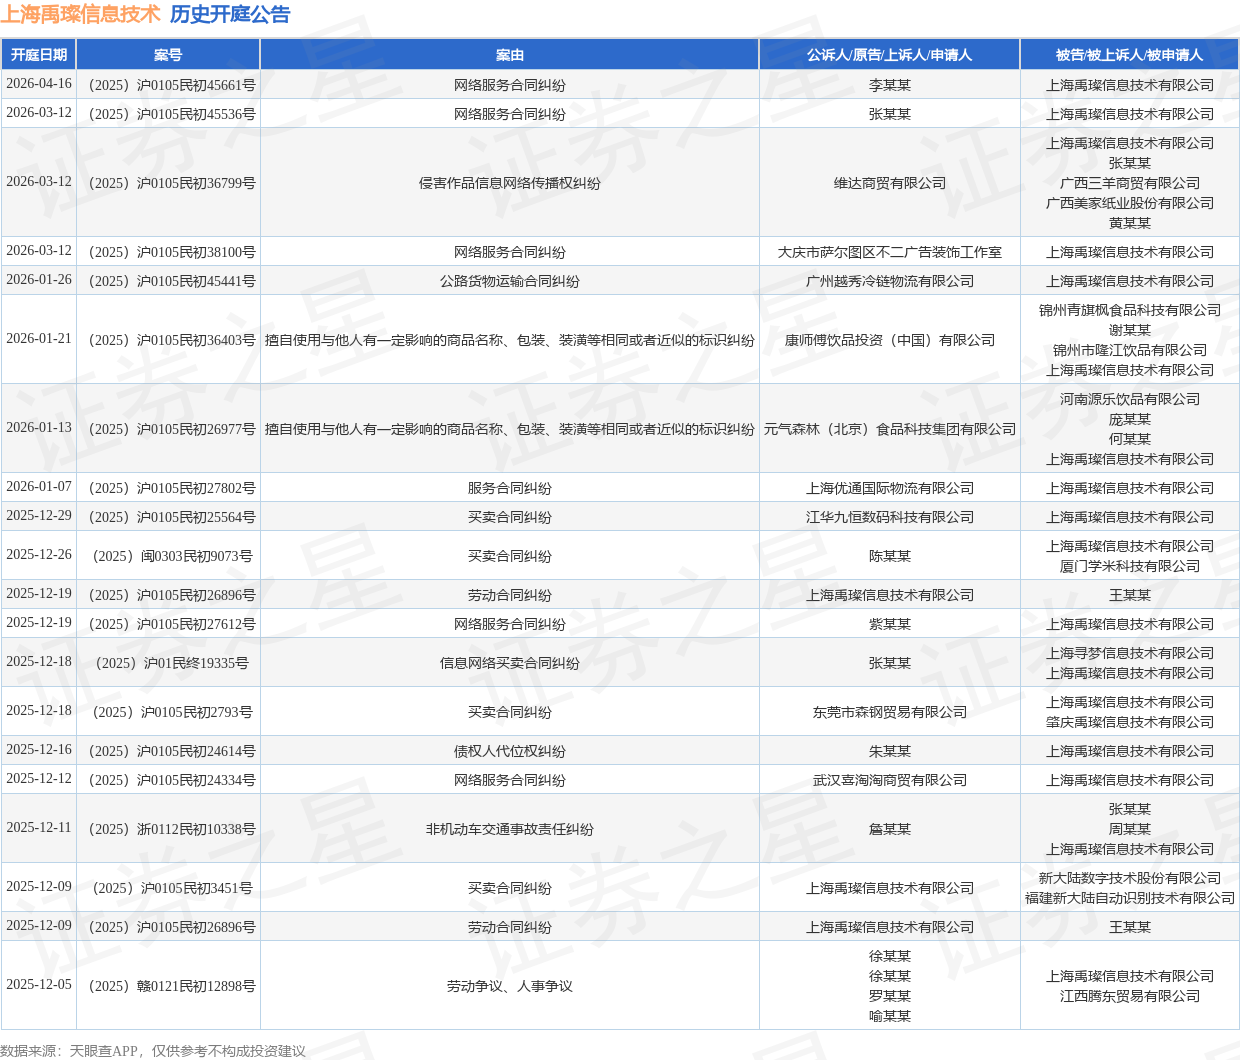Click cause 信息网络买卖合同纠纷
This screenshot has height=1060, width=1240.
pyautogui.click(x=510, y=664)
